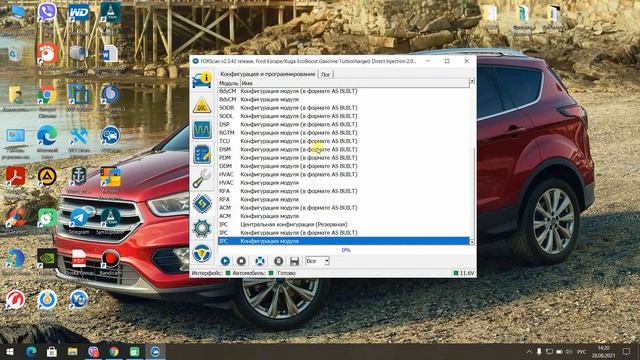The image size is (640, 360).
Task: Select TCU AS BUILT configuration row
Action: 344,141
